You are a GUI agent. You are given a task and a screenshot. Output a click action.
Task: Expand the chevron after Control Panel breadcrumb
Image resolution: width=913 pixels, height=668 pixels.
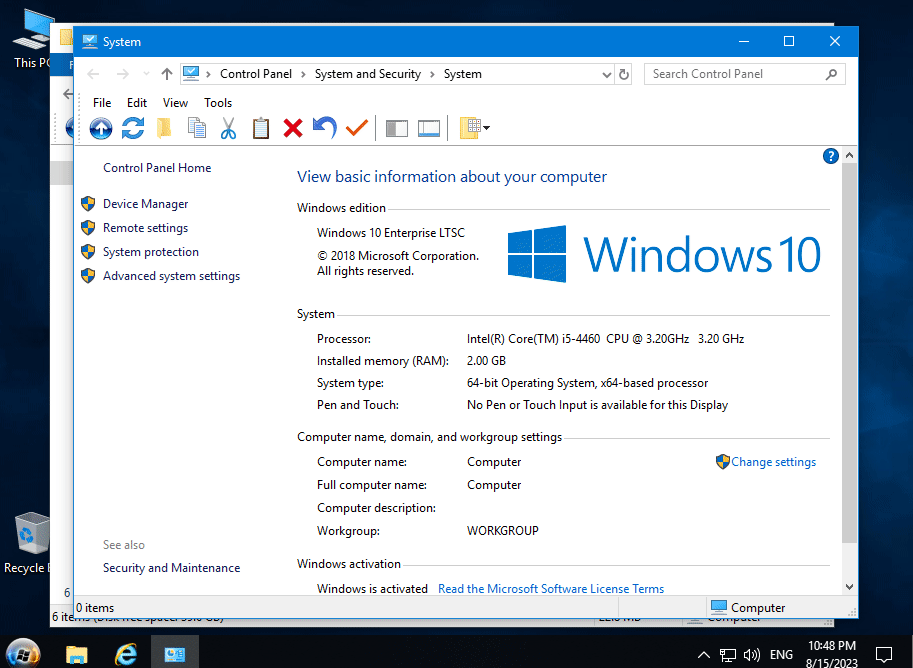(x=303, y=75)
